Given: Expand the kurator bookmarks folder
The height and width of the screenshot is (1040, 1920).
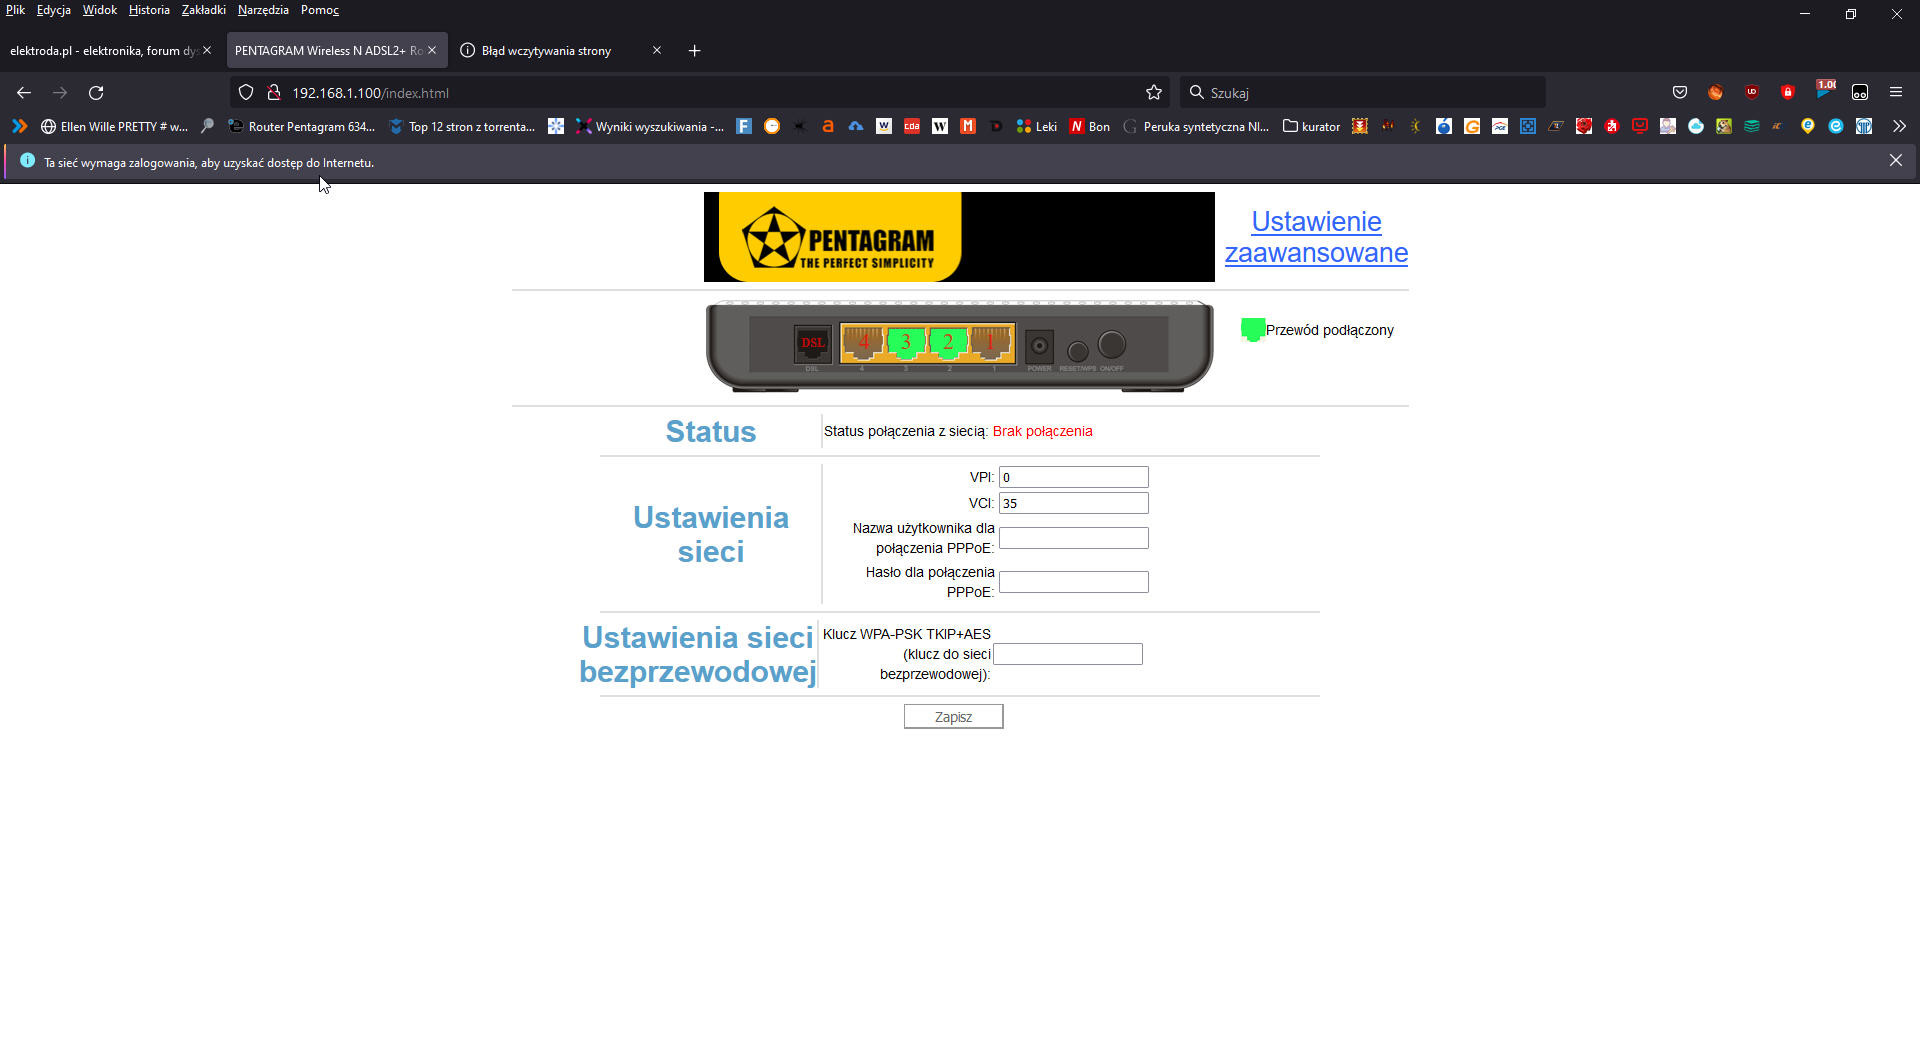Looking at the screenshot, I should pos(1311,126).
